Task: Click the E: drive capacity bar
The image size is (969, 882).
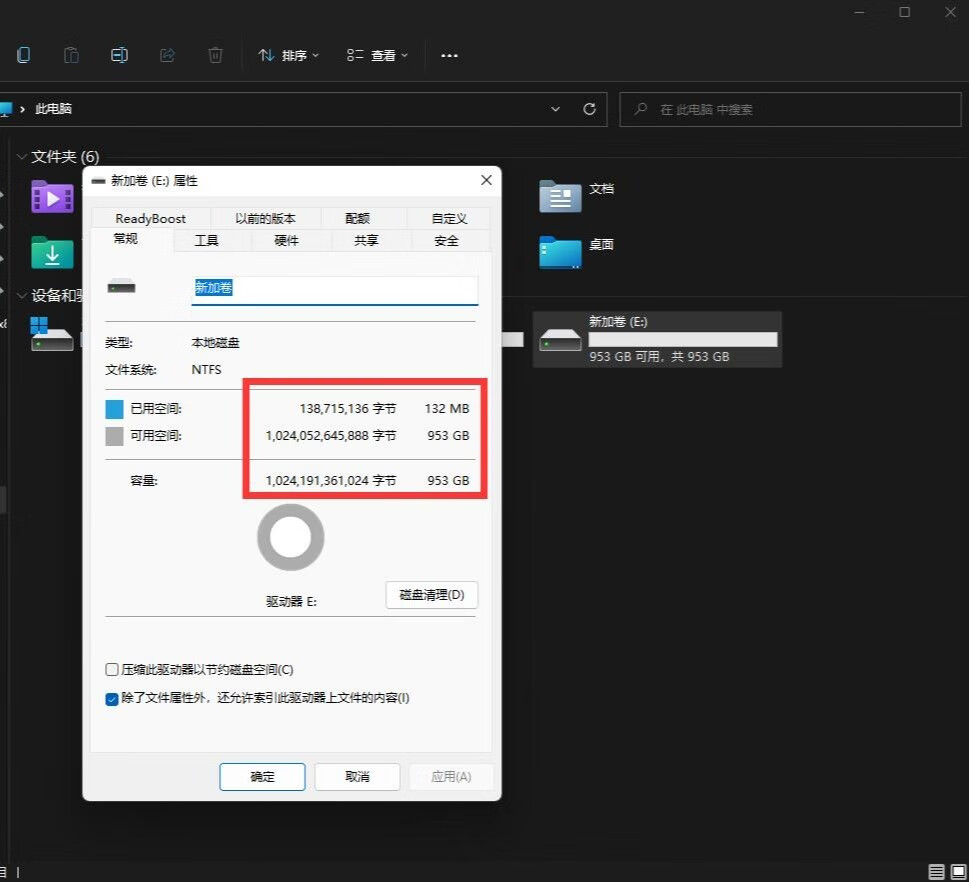Action: (x=683, y=339)
